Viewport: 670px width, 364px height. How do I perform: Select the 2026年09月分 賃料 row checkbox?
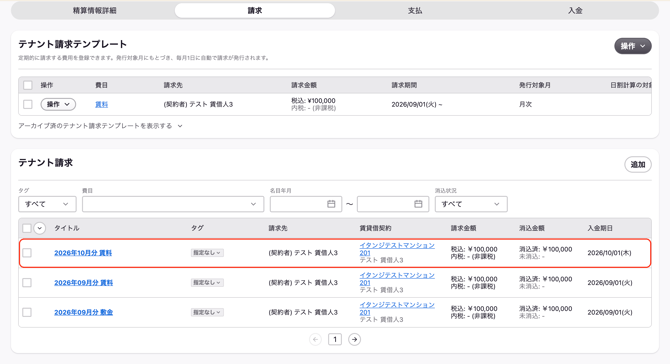coord(27,282)
